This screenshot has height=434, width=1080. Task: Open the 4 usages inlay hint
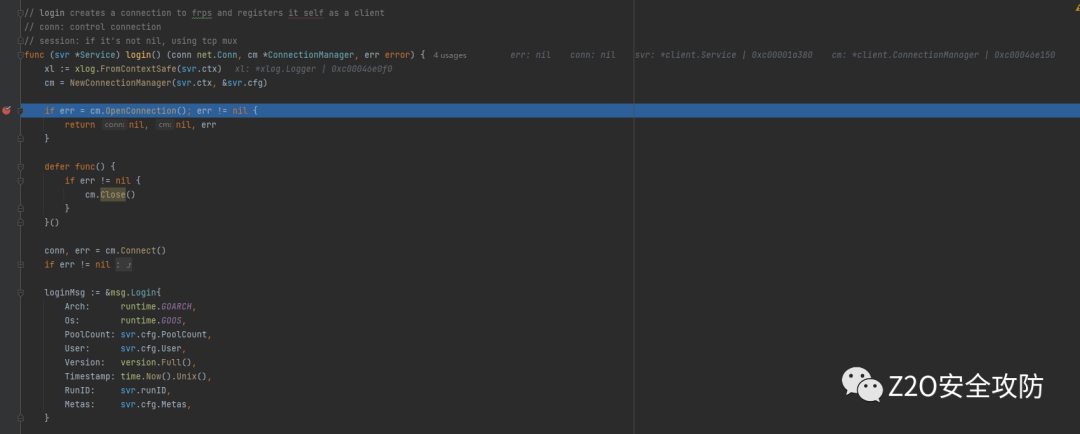(450, 55)
